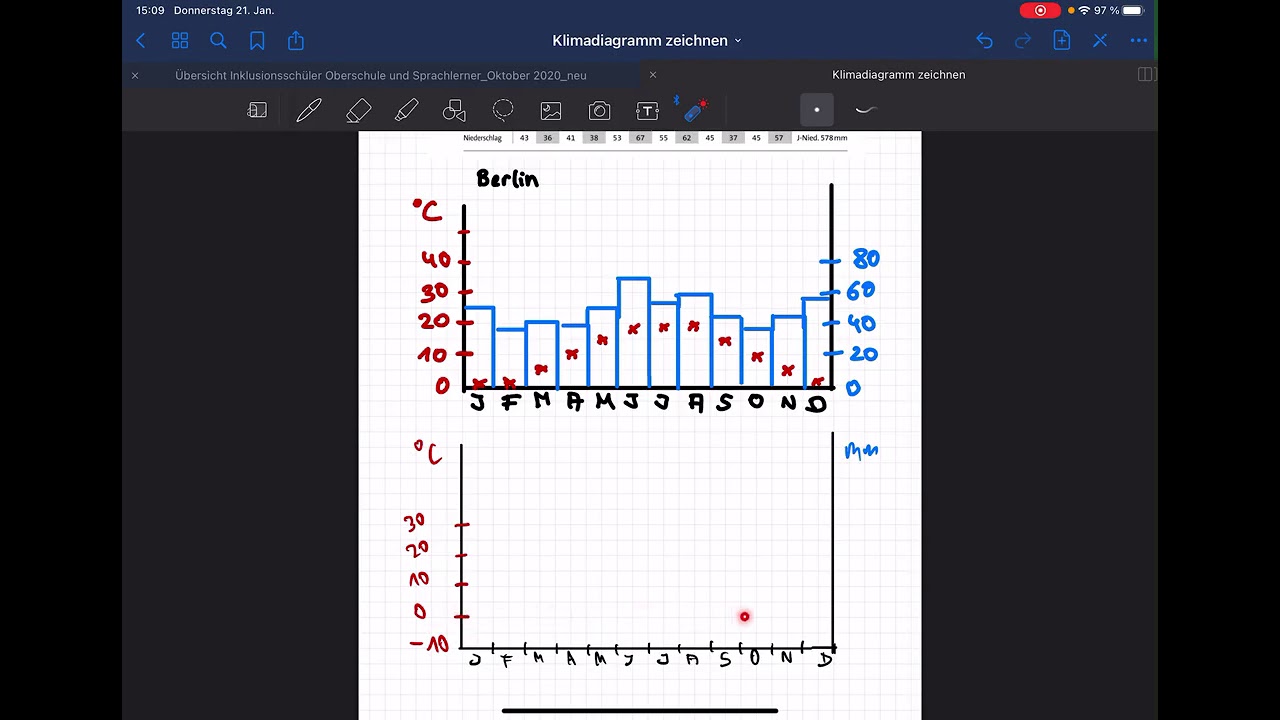Open the search tool
The height and width of the screenshot is (720, 1280).
(x=218, y=41)
